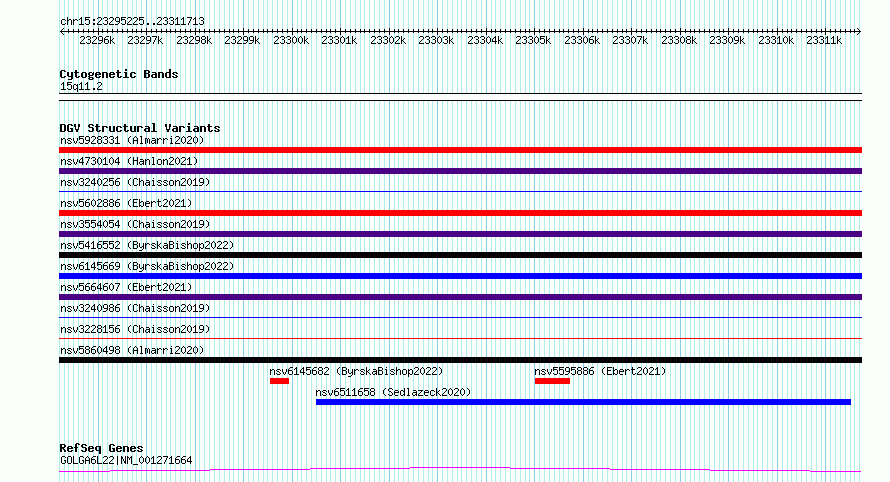The width and height of the screenshot is (890, 482).
Task: Select nsv3240986 (Chaisson2019) label
Action: pos(135,308)
